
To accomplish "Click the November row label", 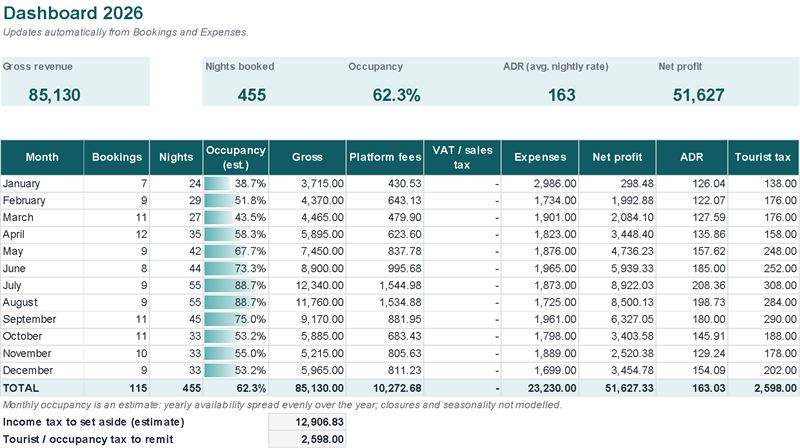I will click(x=27, y=353).
